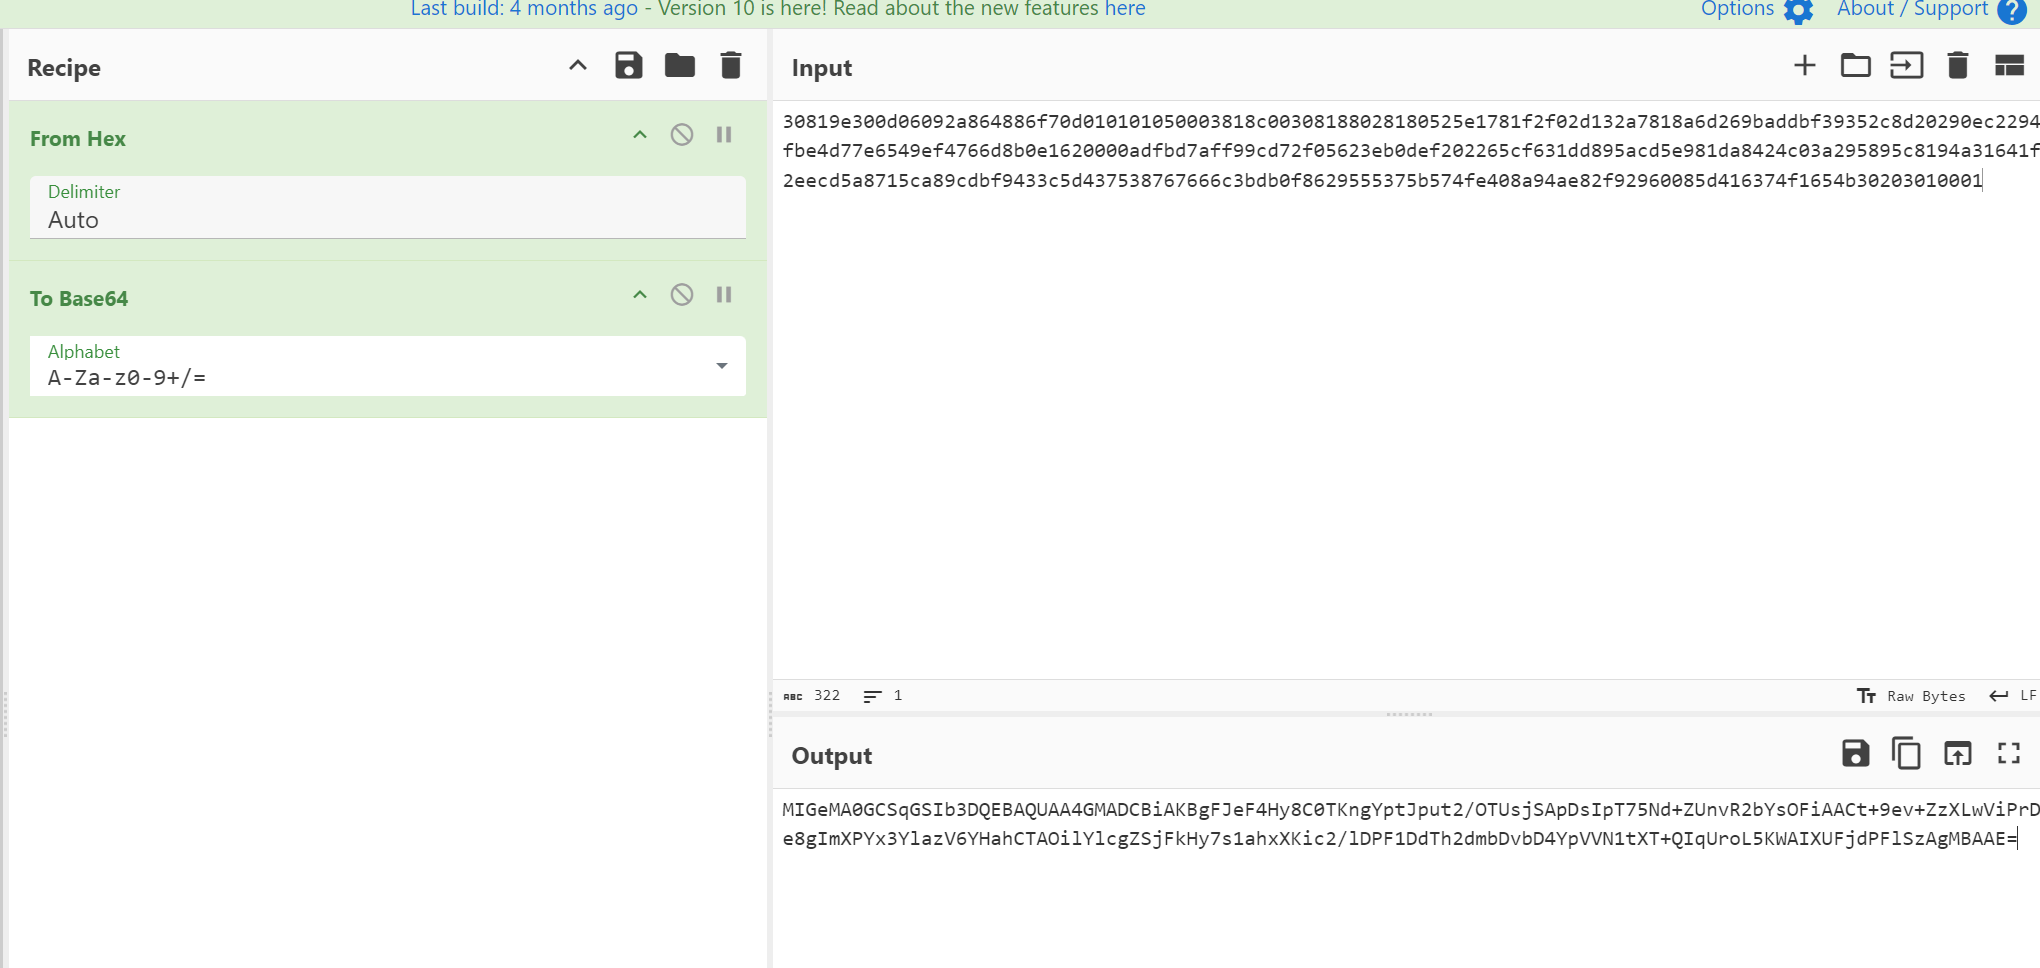This screenshot has width=2040, height=968.
Task: Replace the input with the output
Action: point(1957,754)
